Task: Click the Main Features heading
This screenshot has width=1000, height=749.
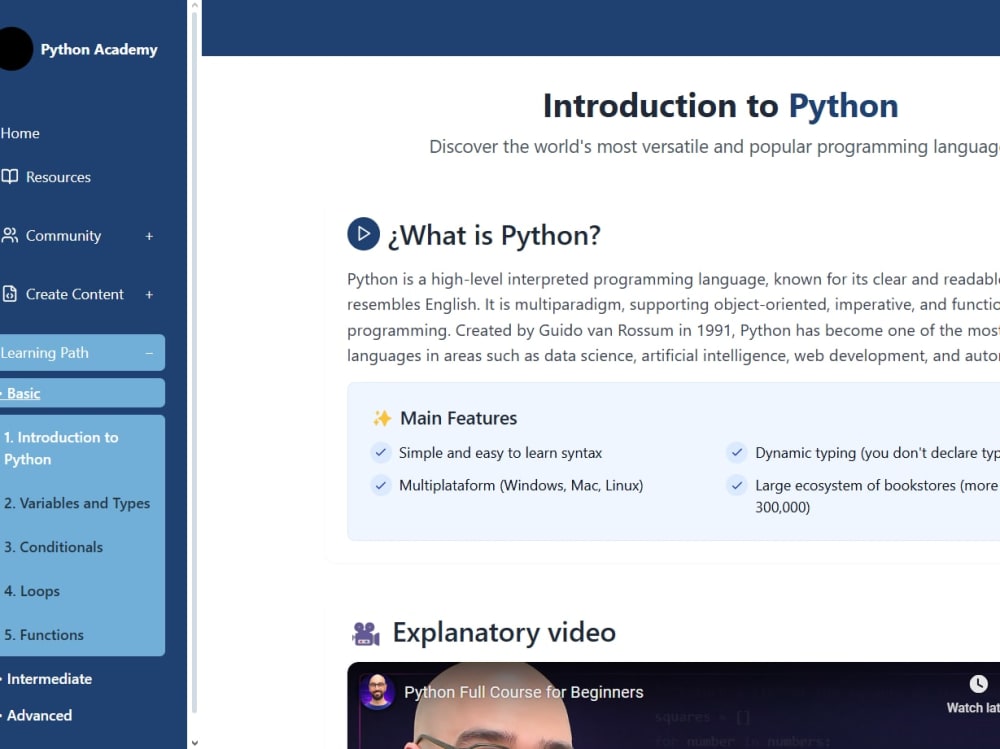Action: click(459, 418)
